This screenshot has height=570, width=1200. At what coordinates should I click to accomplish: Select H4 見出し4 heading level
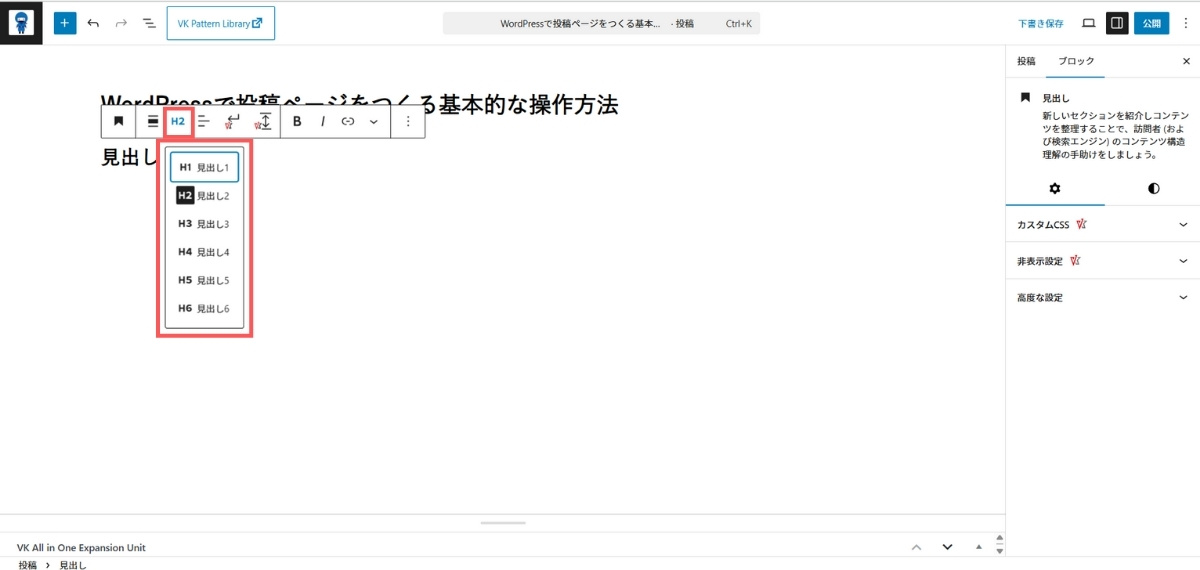204,252
